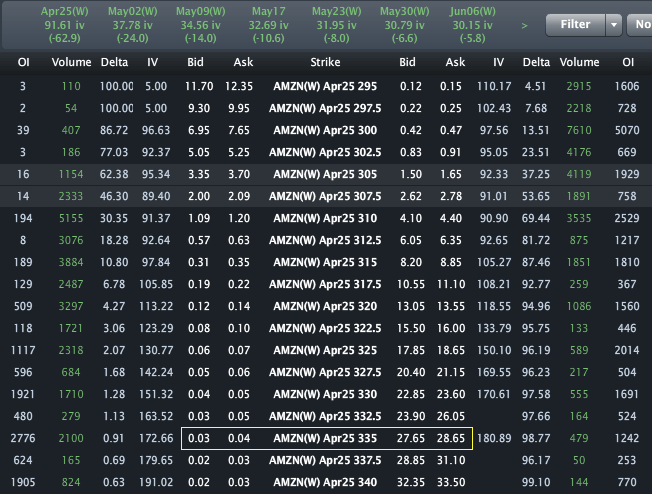Select strike AMZN(W) Apr25 330
The width and height of the screenshot is (652, 494).
pyautogui.click(x=325, y=395)
